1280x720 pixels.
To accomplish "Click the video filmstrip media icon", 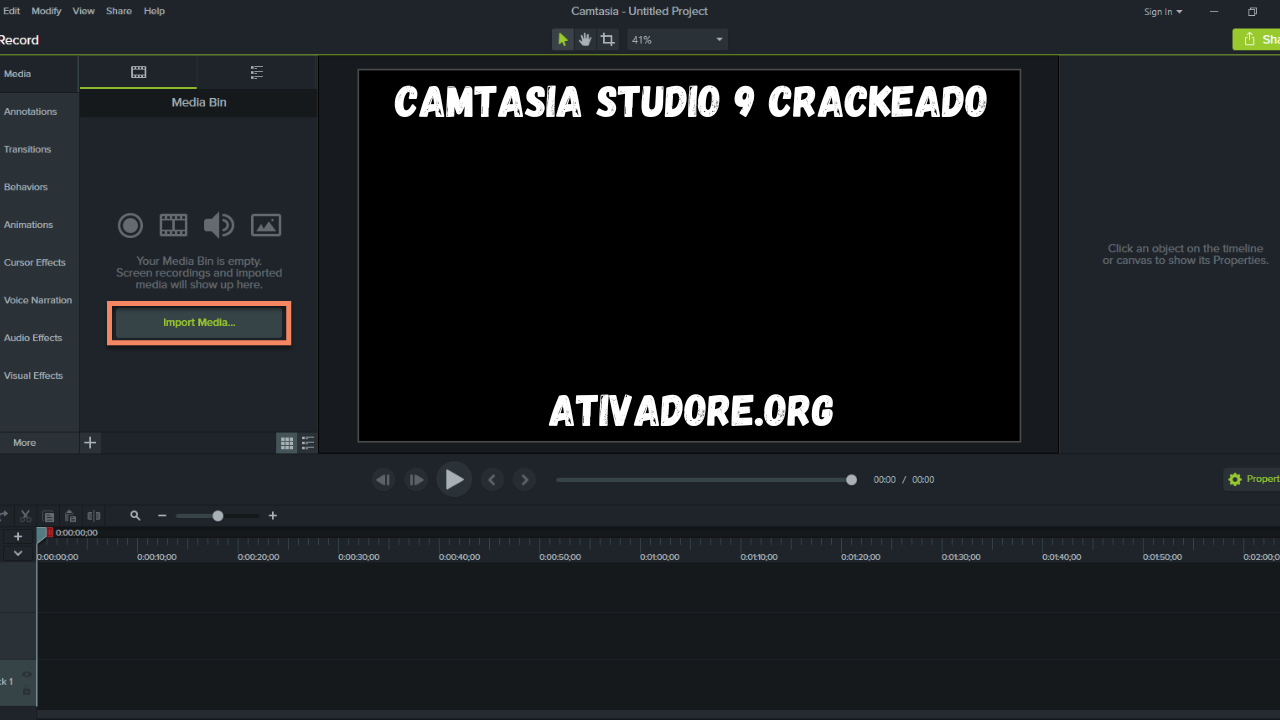I will click(174, 225).
